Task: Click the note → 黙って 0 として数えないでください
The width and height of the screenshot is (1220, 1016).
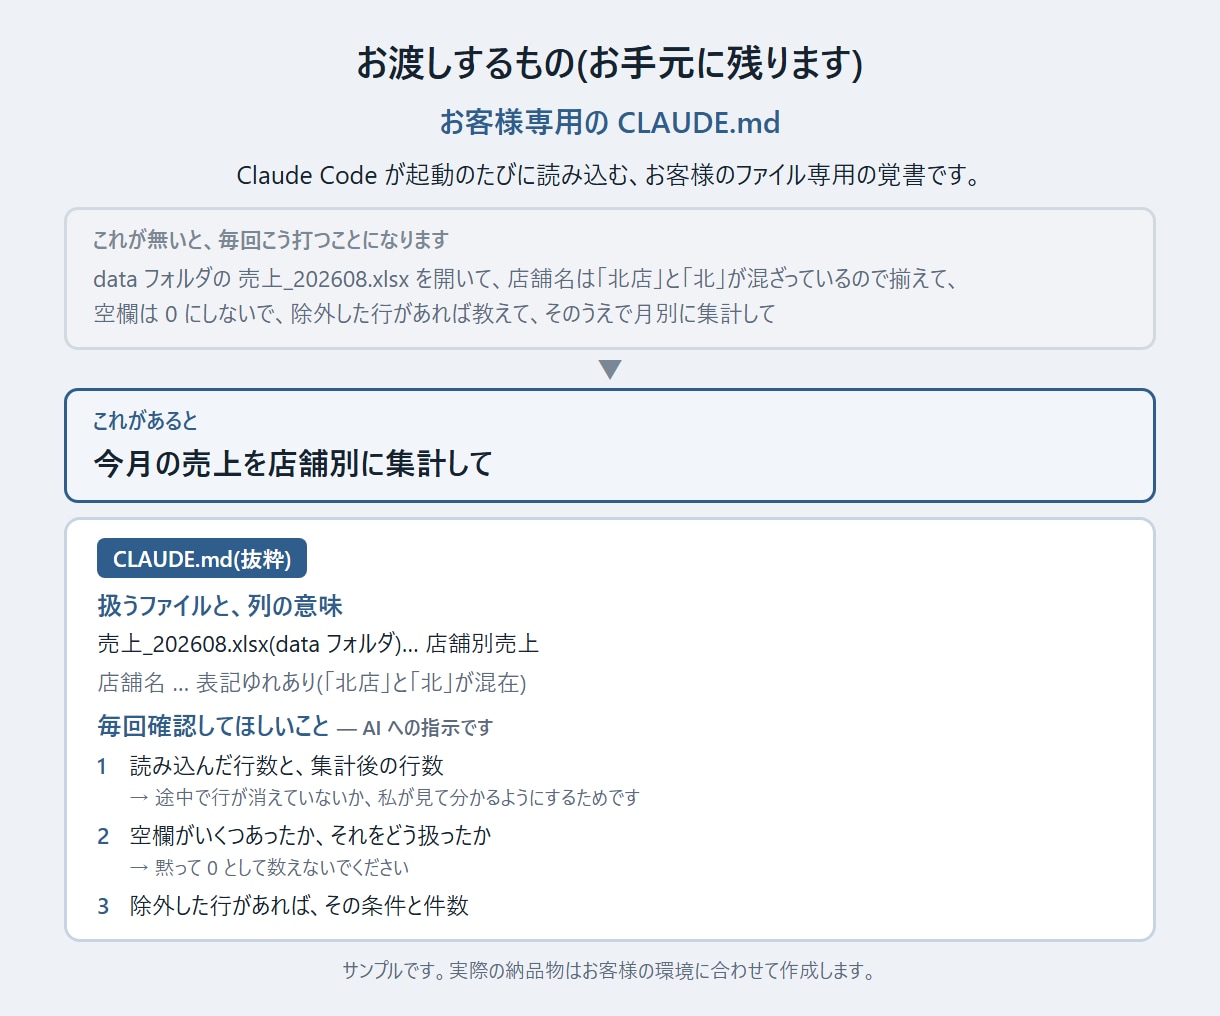Action: 270,868
